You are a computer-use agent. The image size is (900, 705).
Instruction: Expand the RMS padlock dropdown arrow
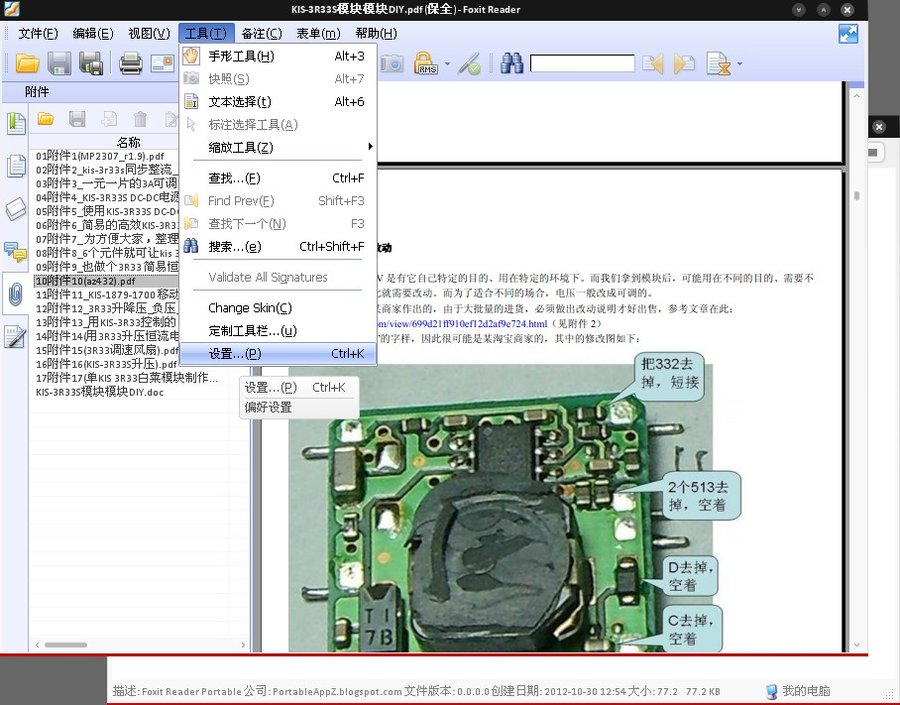pos(447,65)
